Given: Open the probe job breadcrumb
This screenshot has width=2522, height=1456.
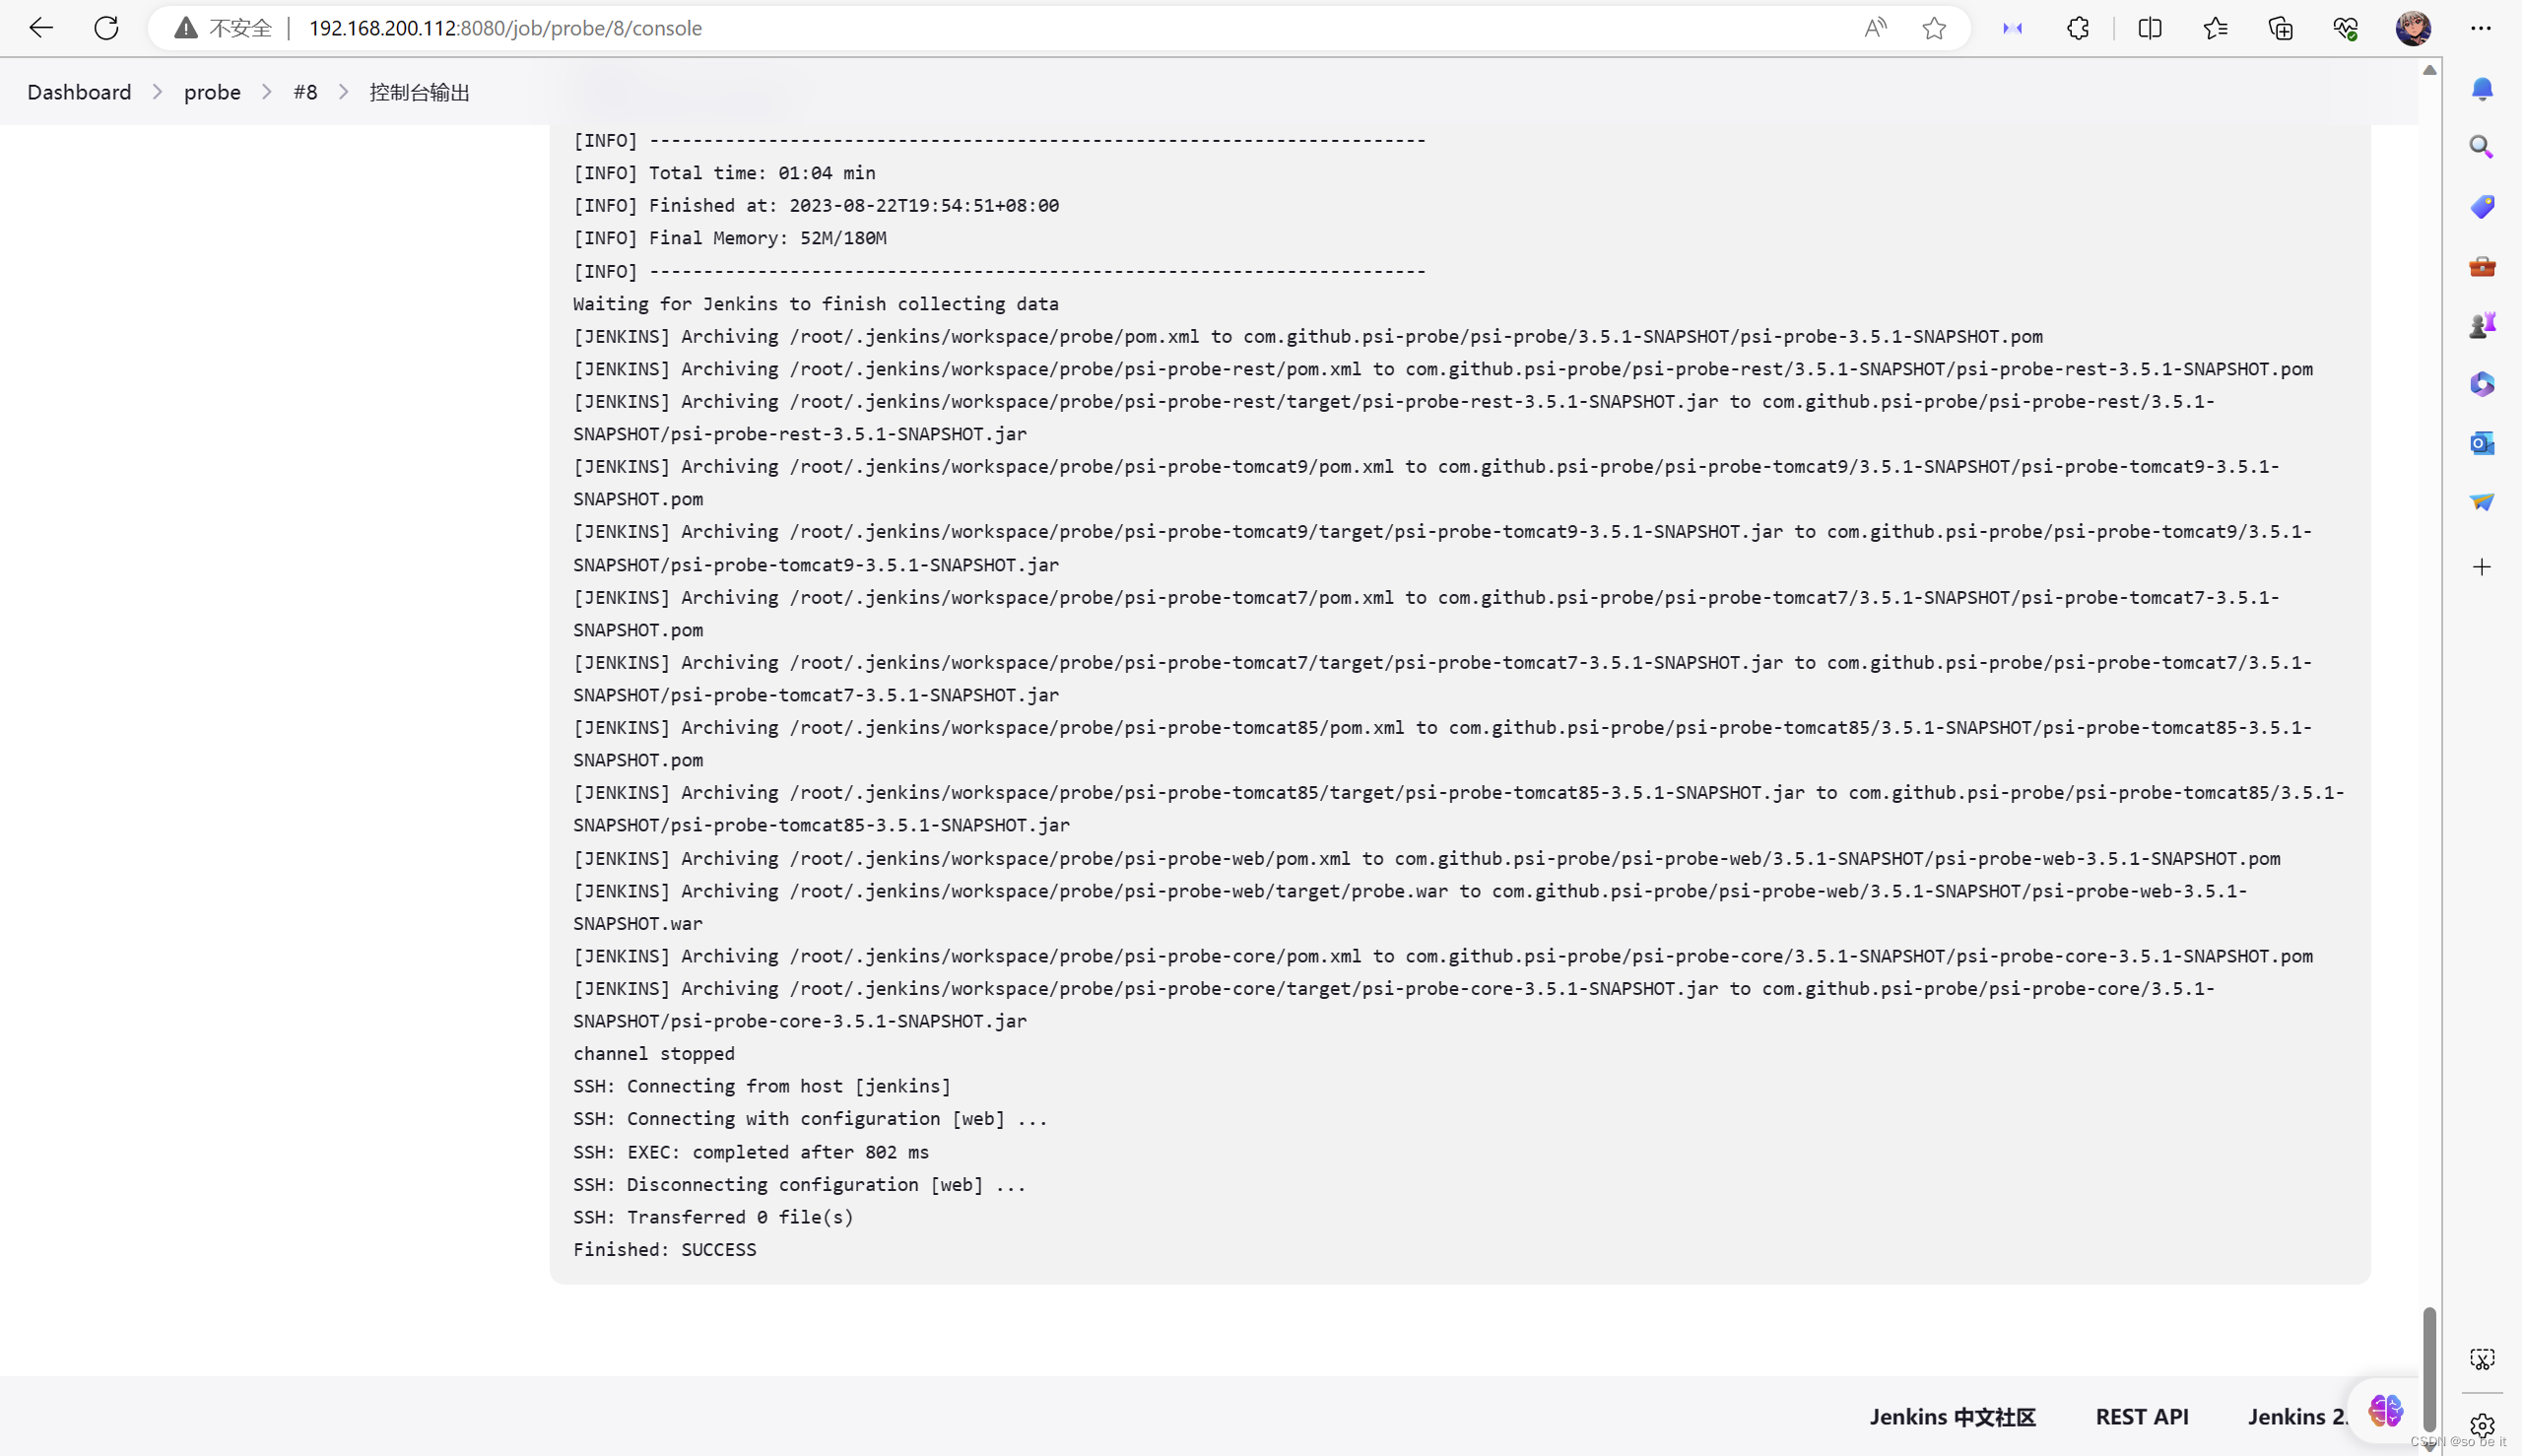Looking at the screenshot, I should (212, 92).
